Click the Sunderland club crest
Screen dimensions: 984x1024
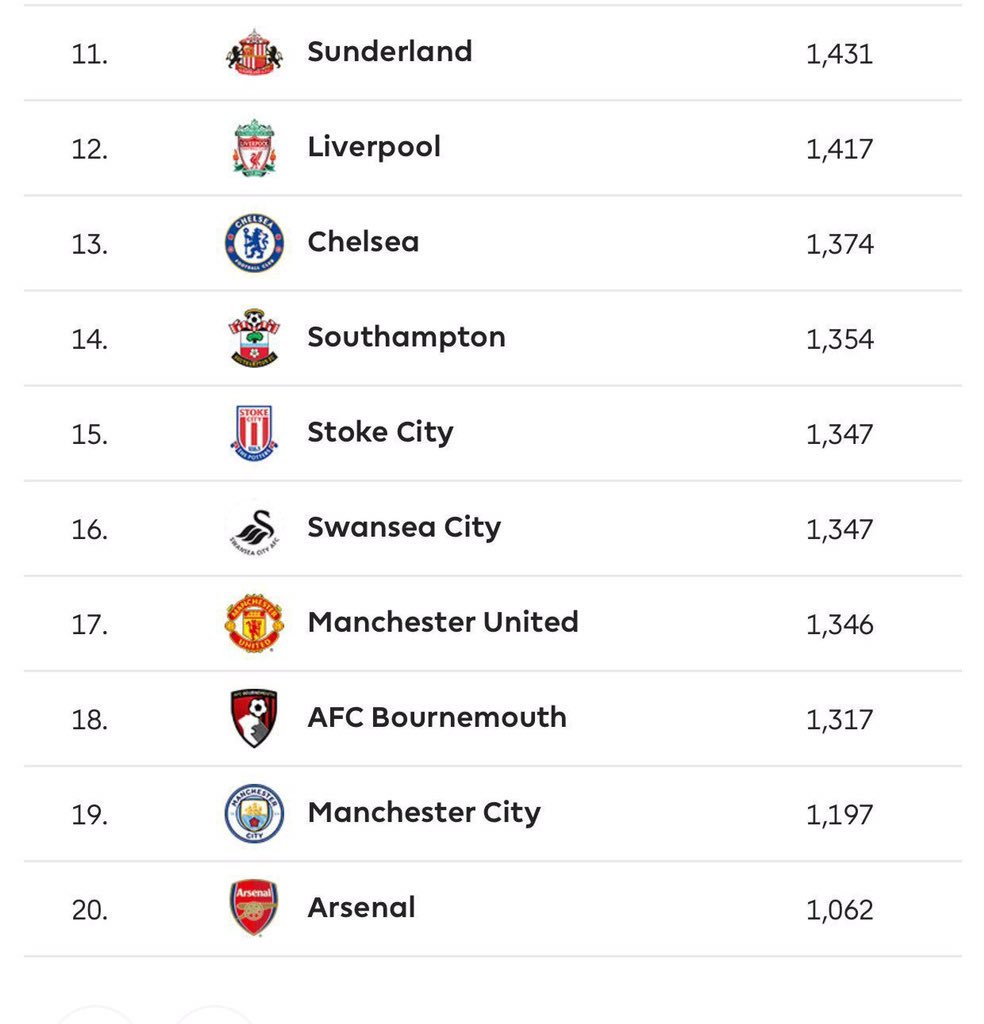[254, 52]
